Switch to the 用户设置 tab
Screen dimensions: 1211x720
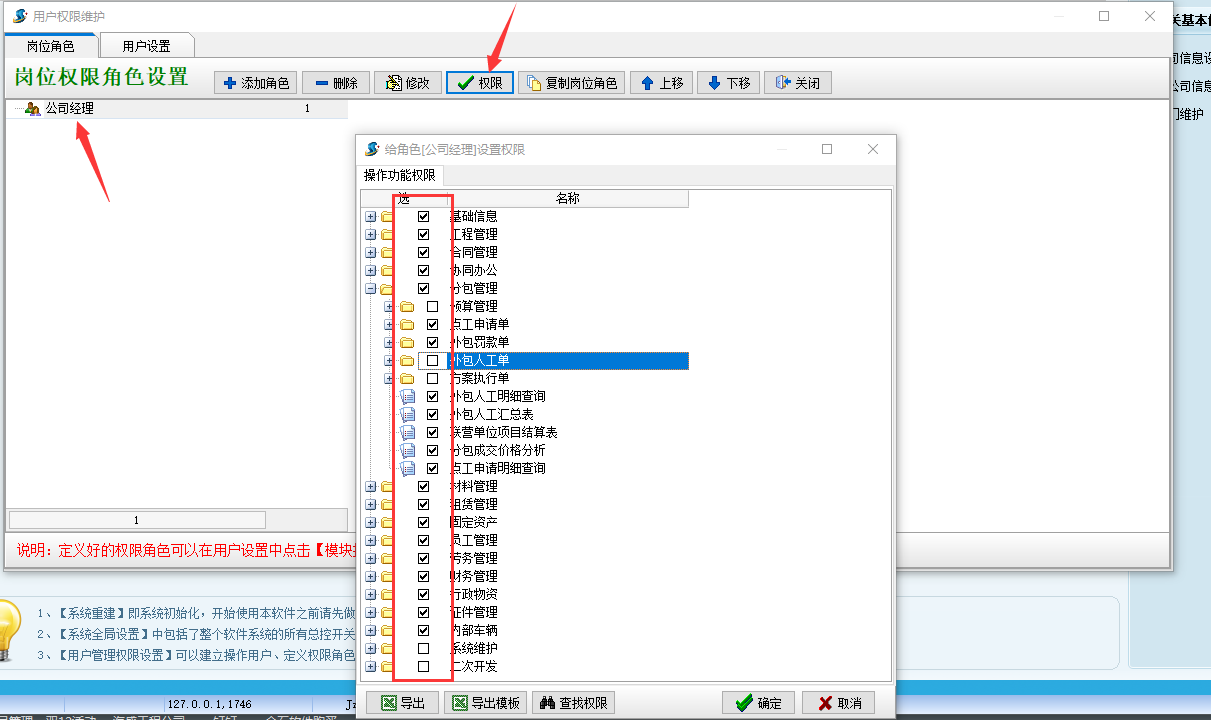(146, 46)
